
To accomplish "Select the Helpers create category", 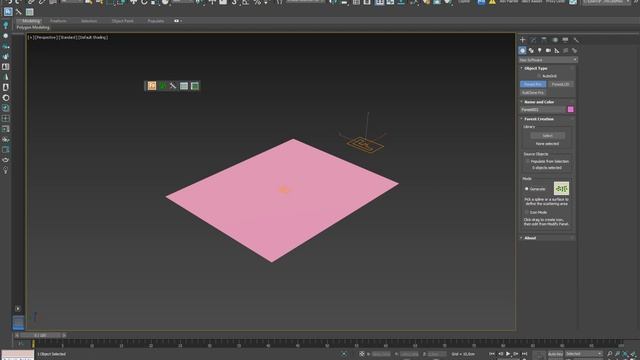I will coord(557,51).
